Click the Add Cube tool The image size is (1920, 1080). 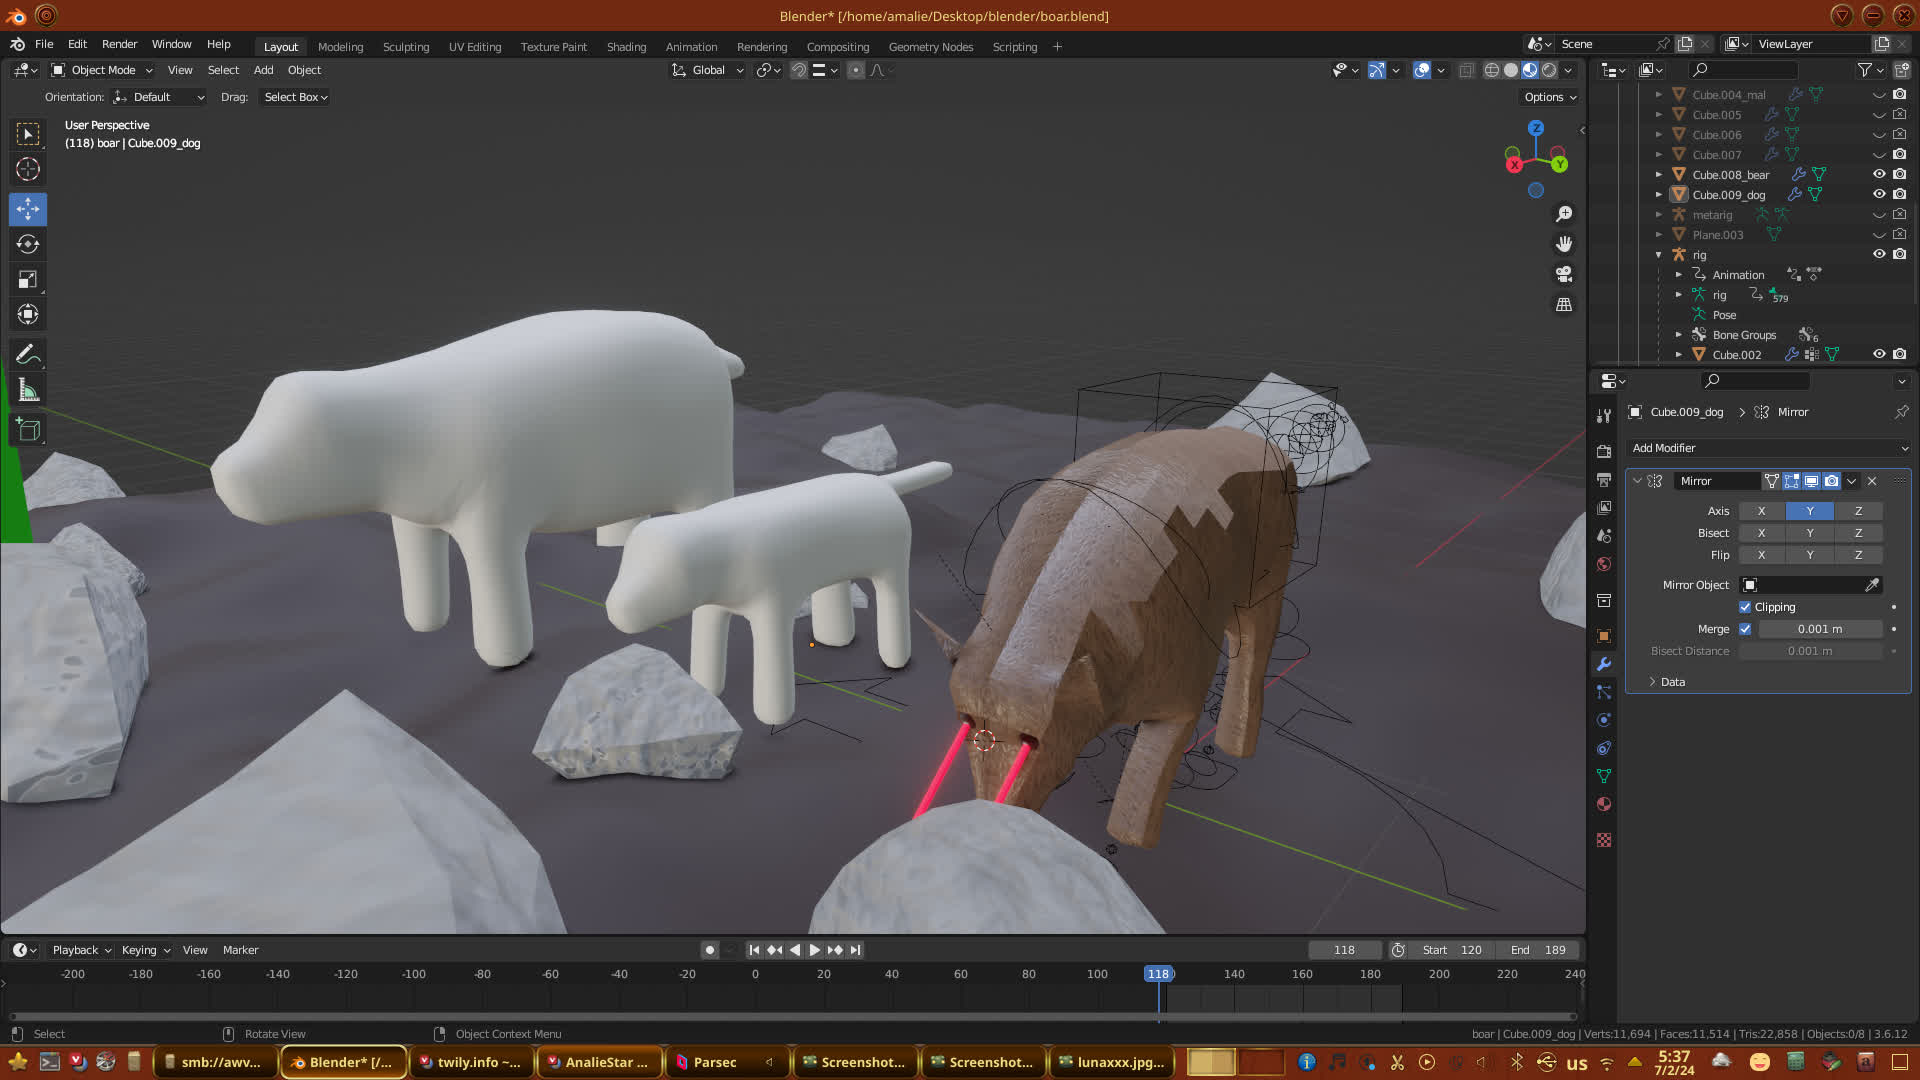click(x=28, y=430)
